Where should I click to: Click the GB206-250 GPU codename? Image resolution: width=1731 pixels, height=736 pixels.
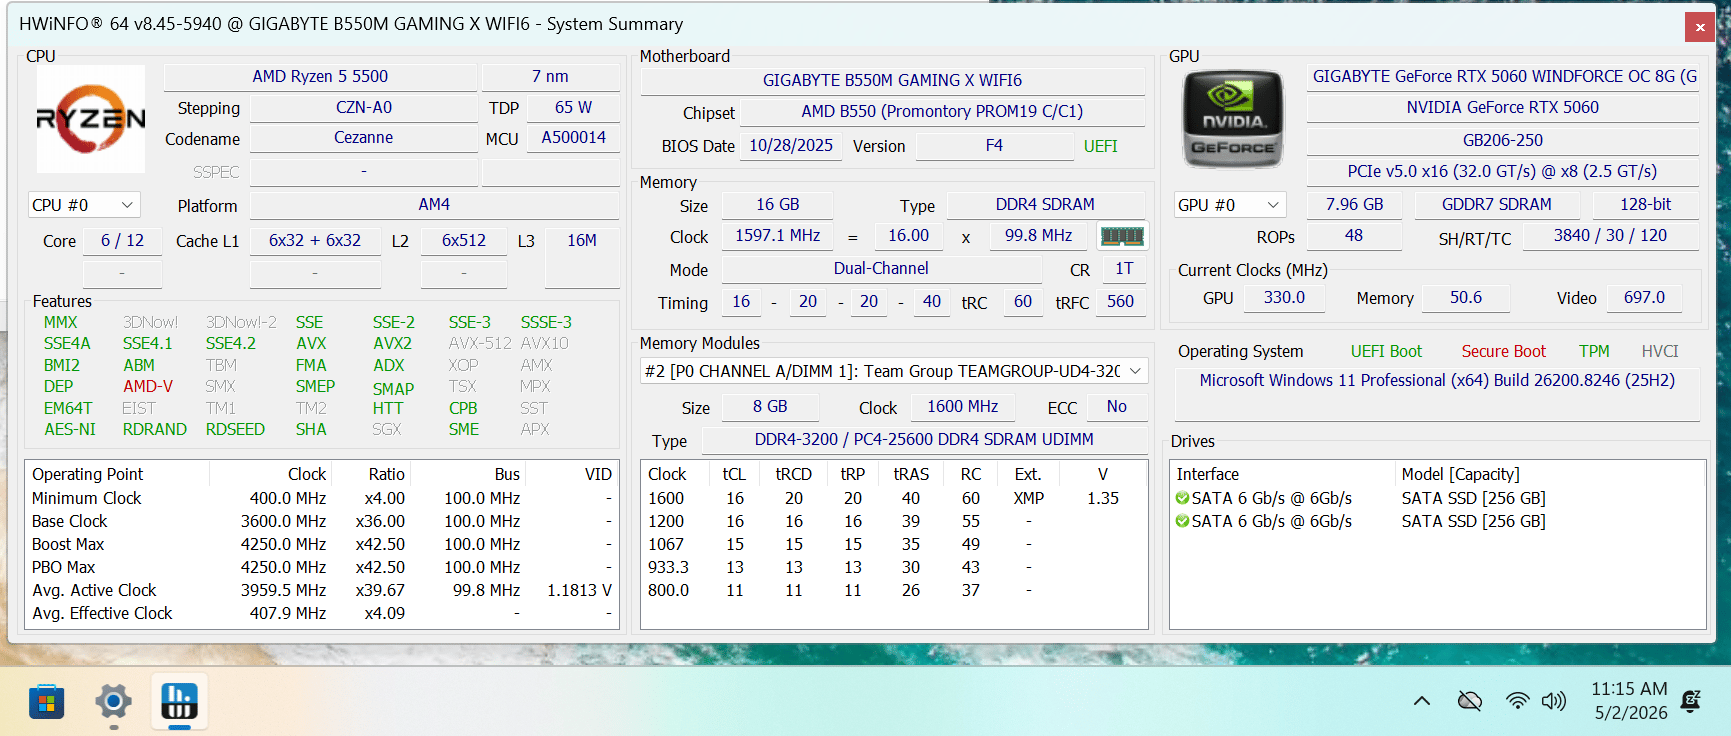click(1502, 141)
